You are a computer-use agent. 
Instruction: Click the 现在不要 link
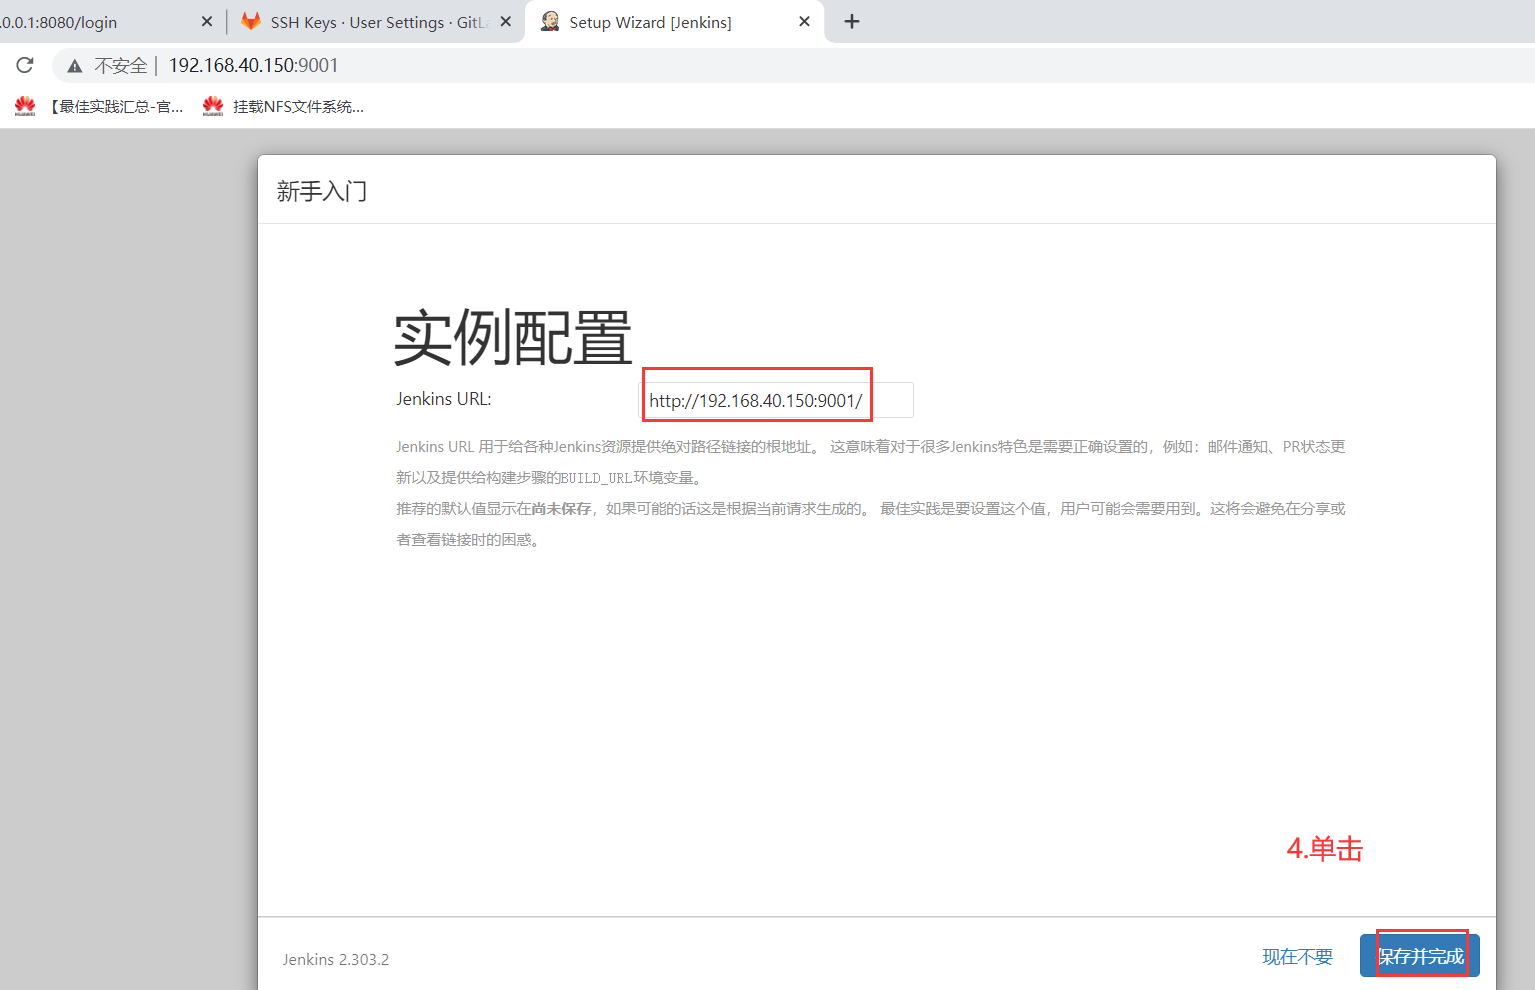coord(1297,957)
